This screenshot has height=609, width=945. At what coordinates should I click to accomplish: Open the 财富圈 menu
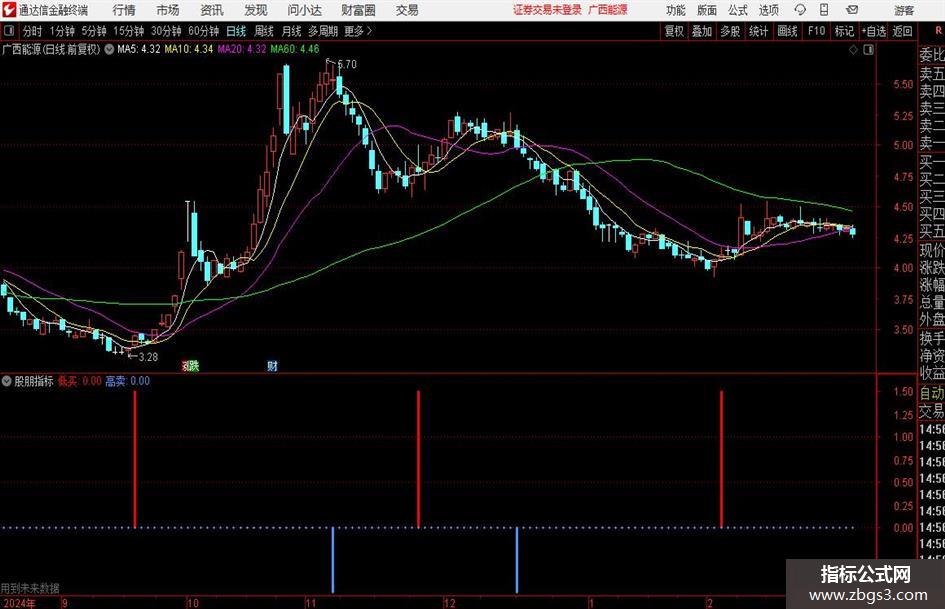coord(358,10)
